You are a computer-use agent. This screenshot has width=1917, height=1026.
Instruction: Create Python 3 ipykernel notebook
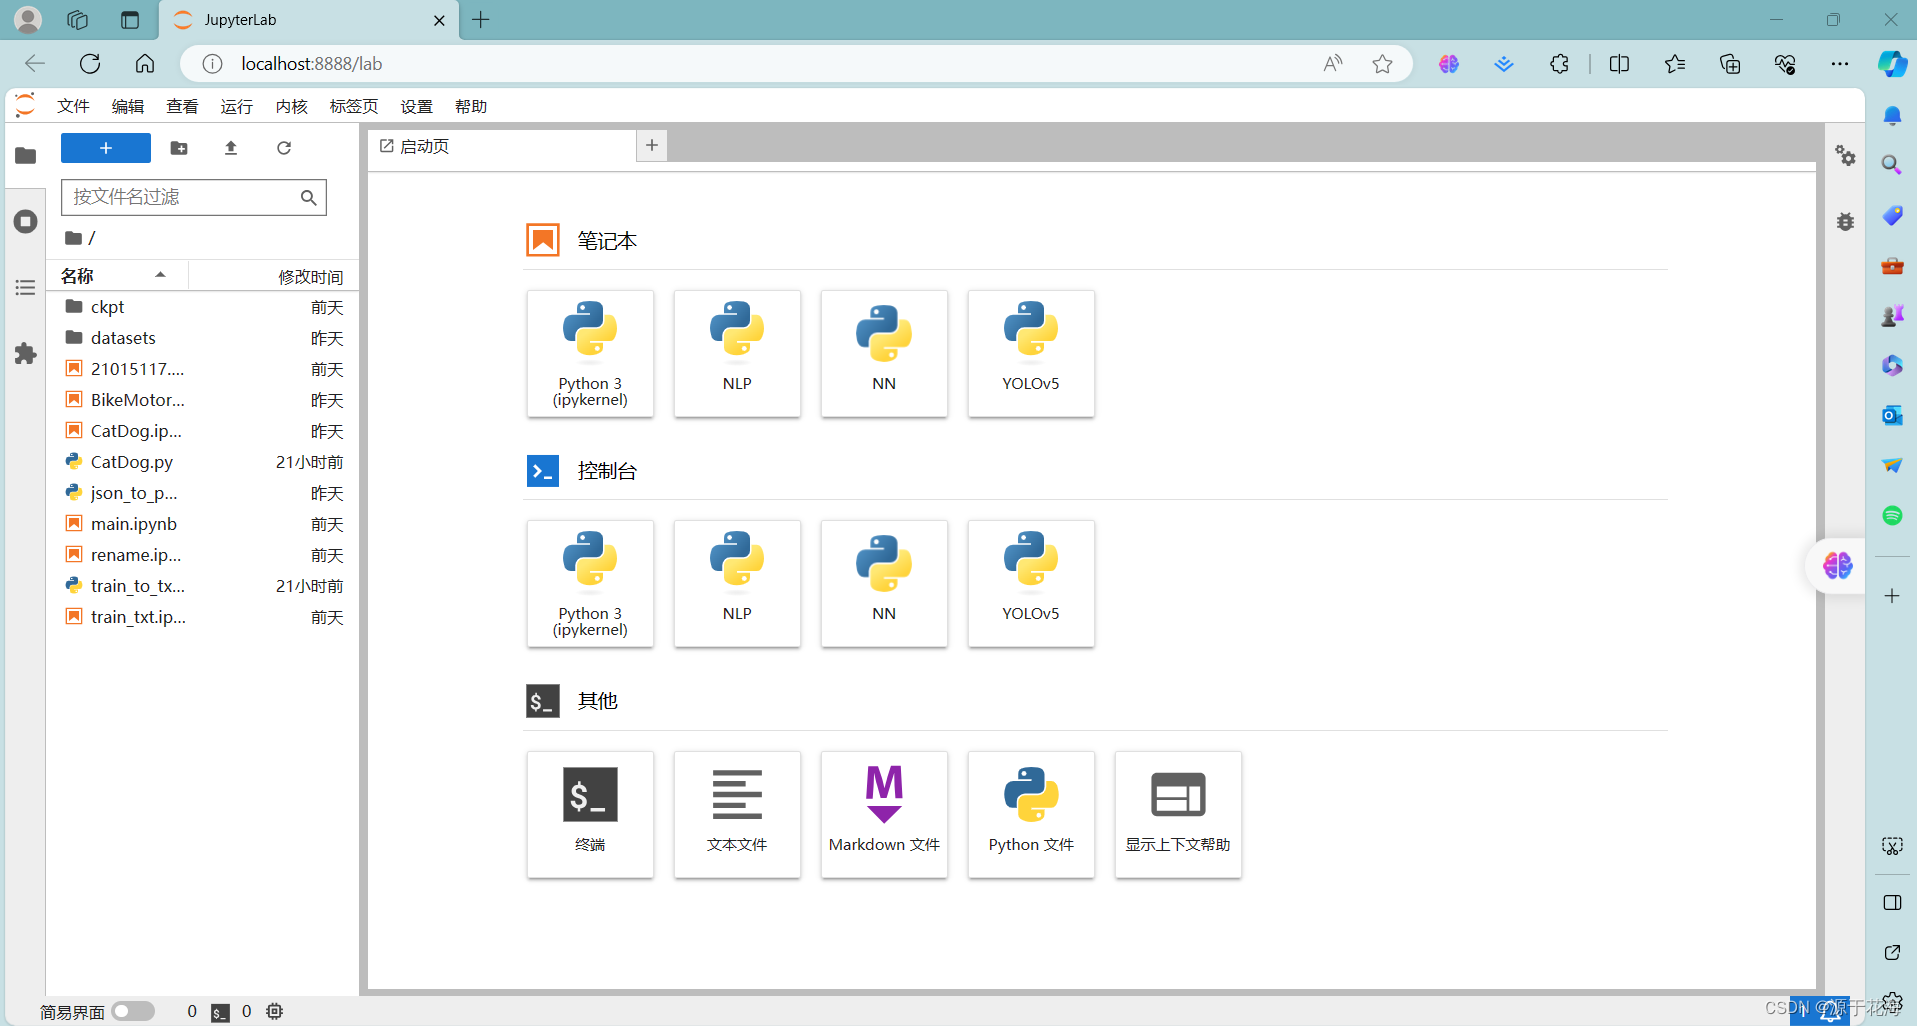(x=590, y=354)
